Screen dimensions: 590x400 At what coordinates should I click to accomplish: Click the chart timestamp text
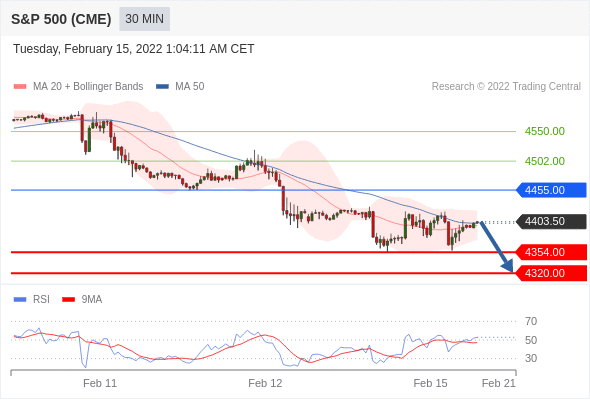134,49
